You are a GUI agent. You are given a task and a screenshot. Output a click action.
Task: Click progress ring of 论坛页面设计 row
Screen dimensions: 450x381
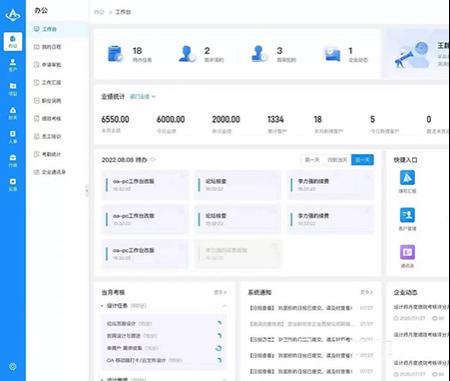click(x=219, y=323)
